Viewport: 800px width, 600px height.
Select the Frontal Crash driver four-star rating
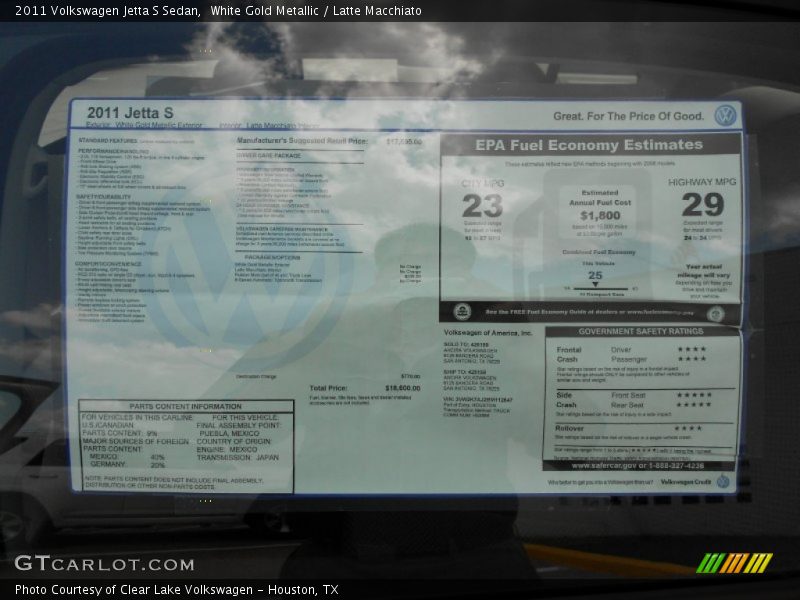pos(692,348)
